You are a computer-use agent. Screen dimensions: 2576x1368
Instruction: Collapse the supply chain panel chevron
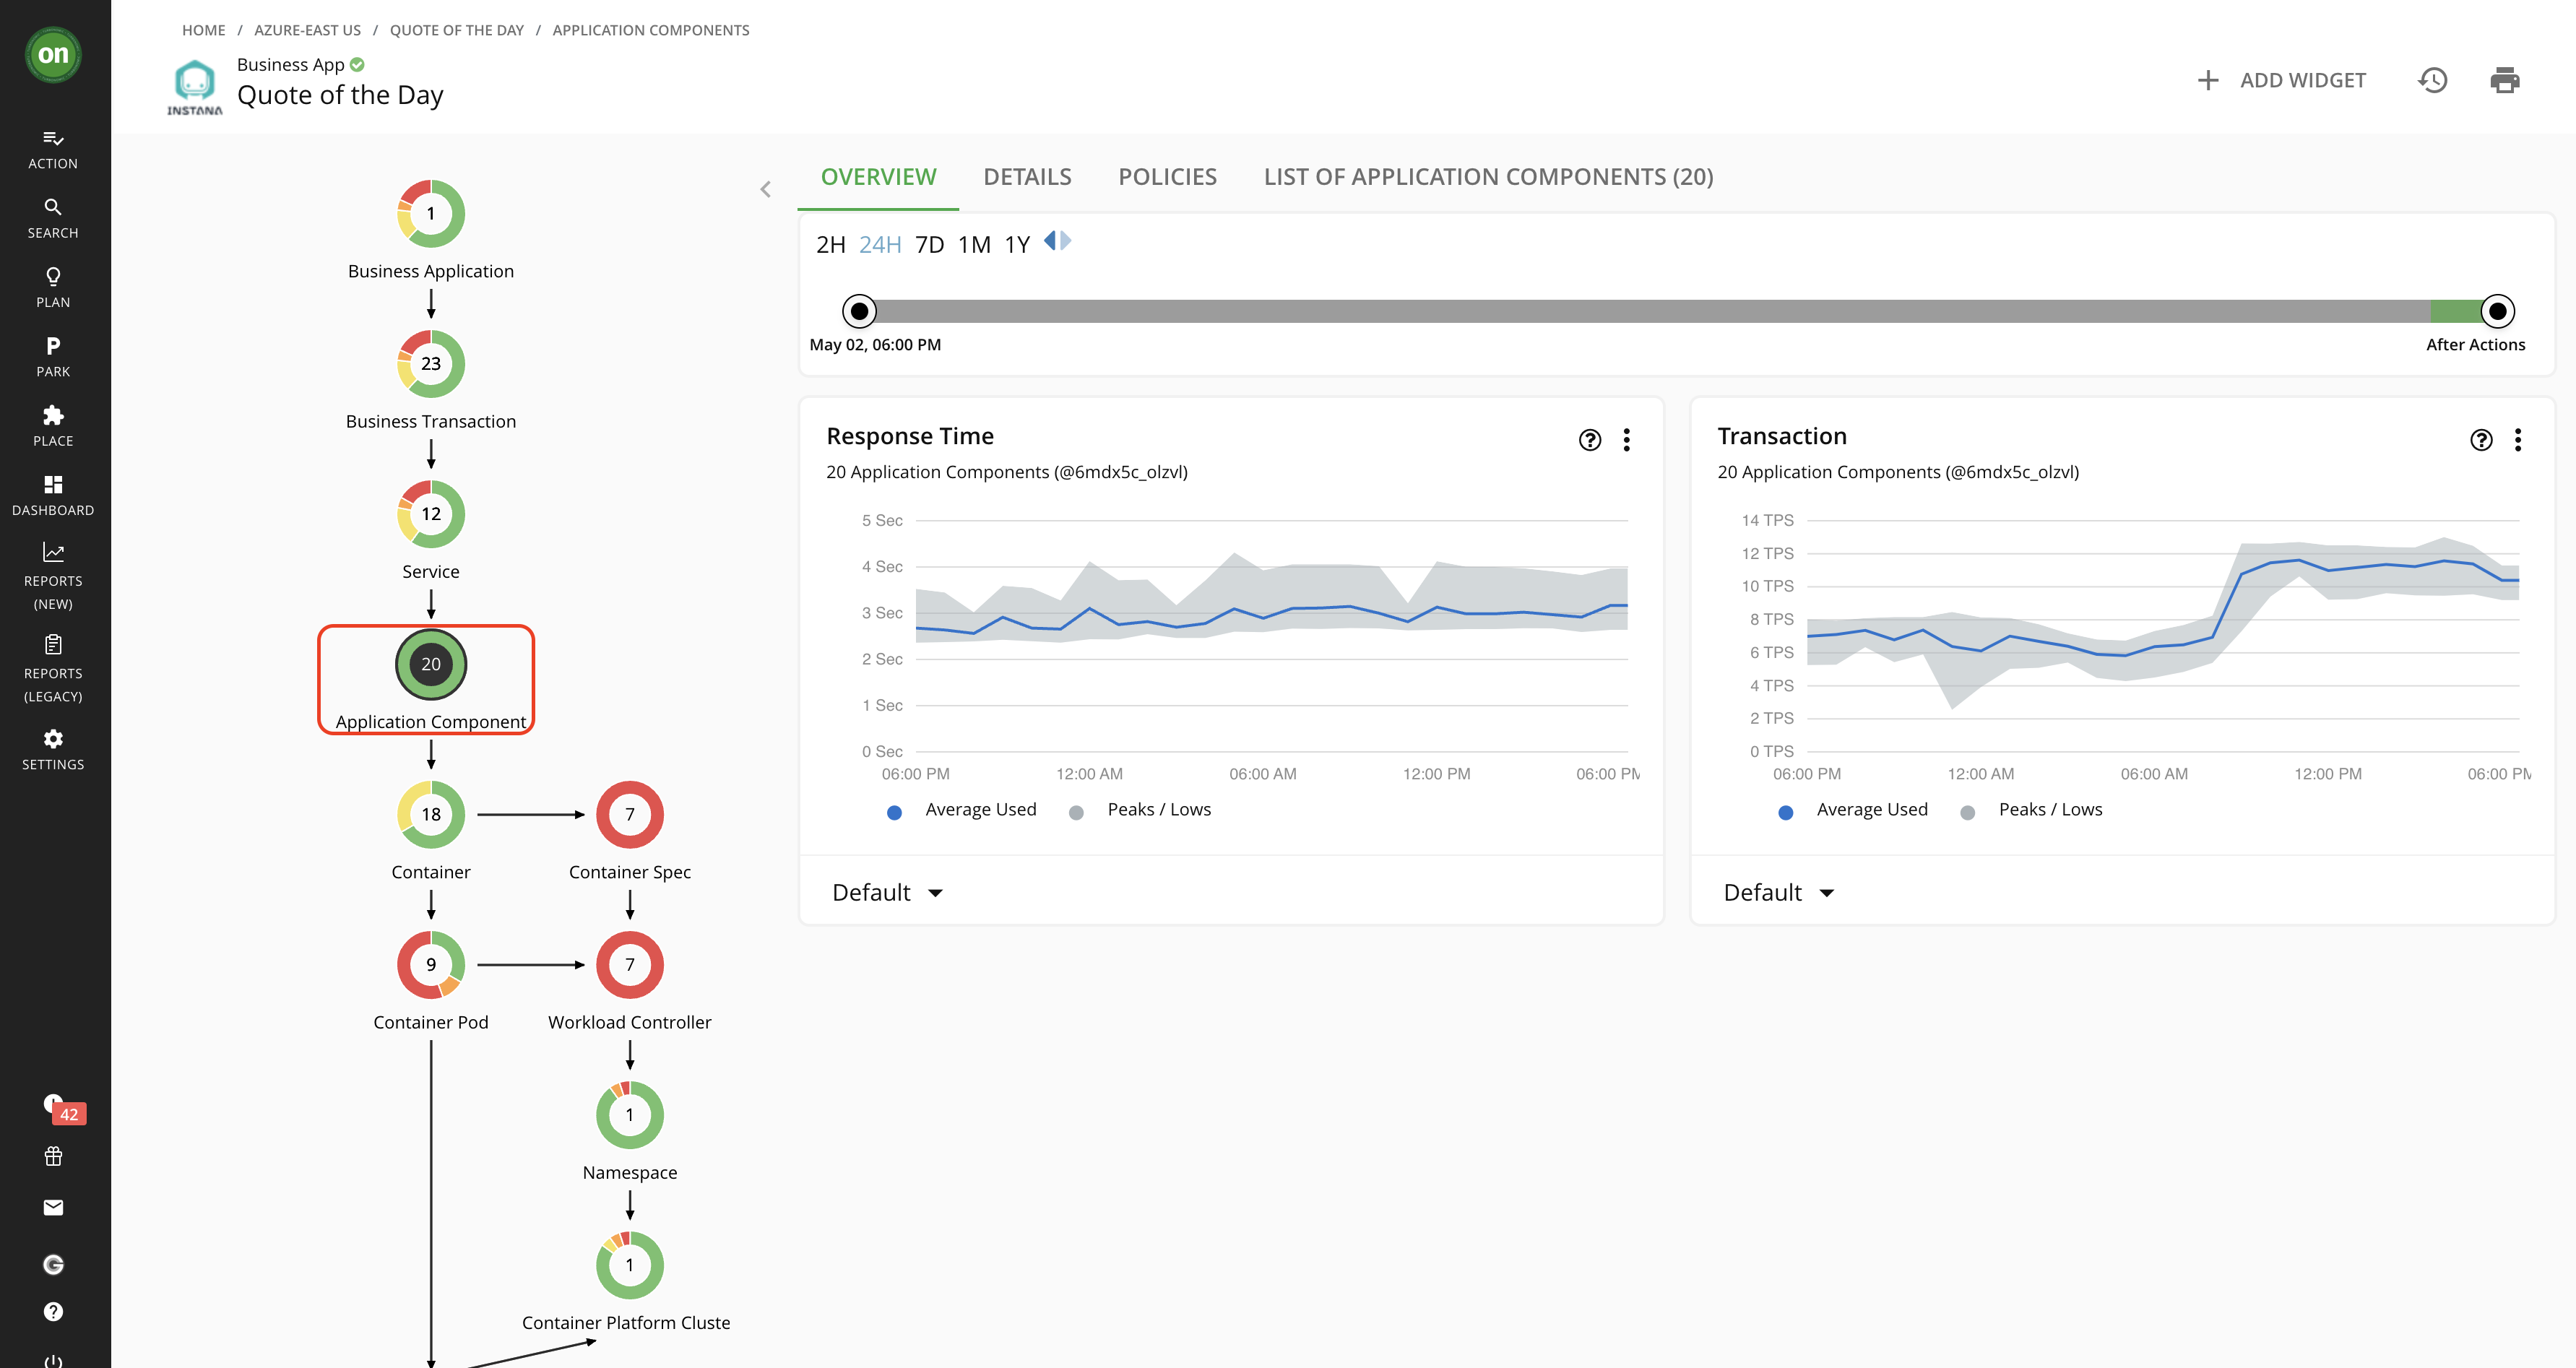coord(766,189)
